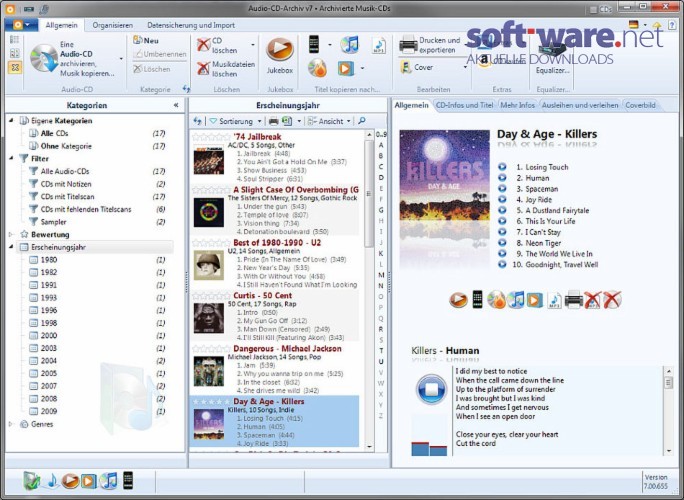Screen dimensions: 684x500
Task: Open the Ansicht dropdown
Action: coord(329,121)
